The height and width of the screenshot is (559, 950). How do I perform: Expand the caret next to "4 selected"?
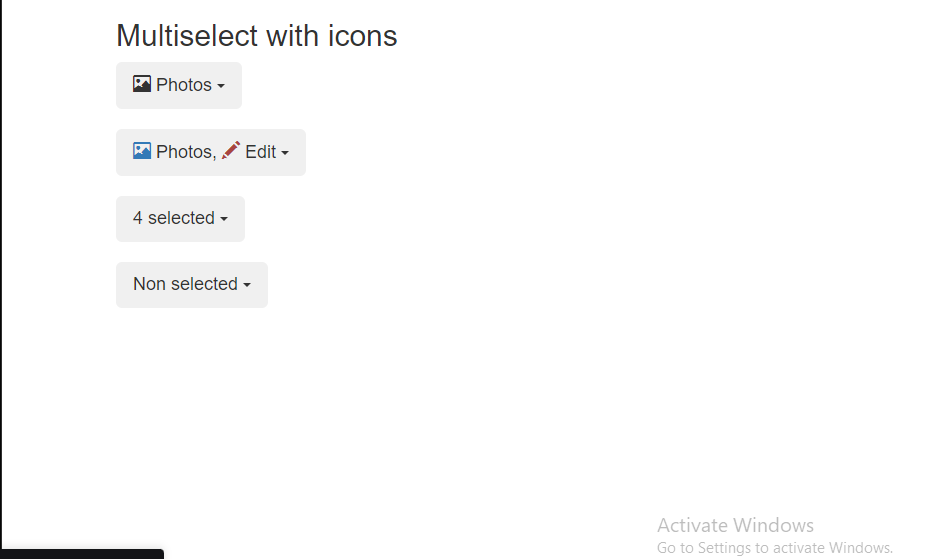click(224, 219)
